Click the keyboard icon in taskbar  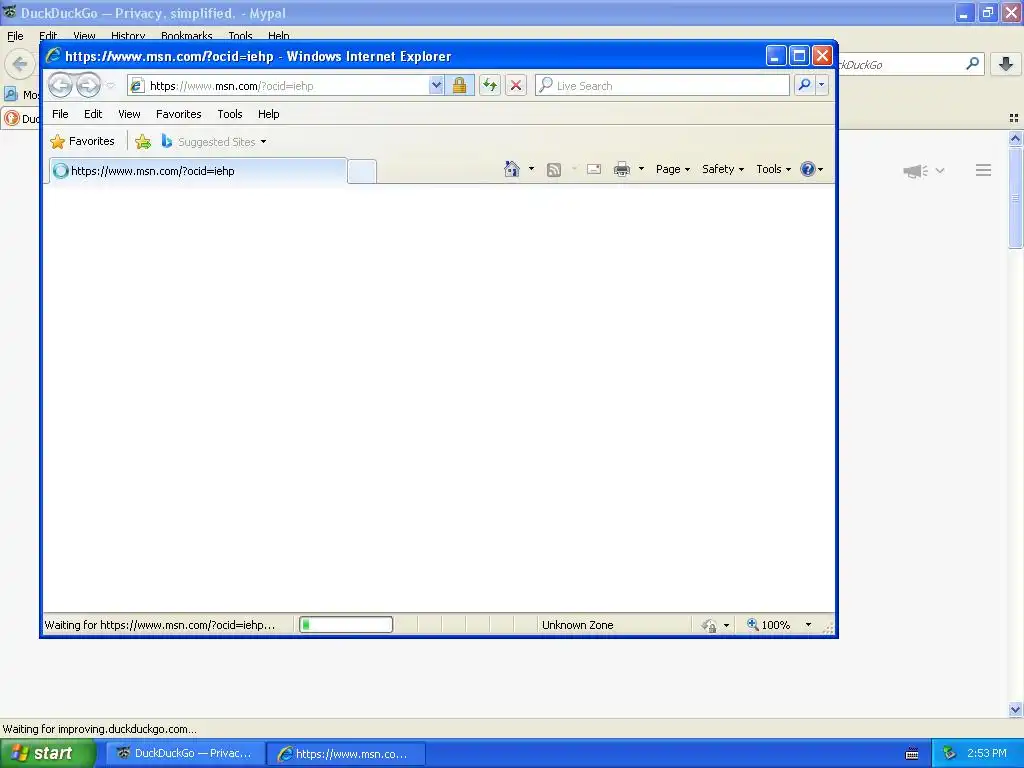pyautogui.click(x=912, y=754)
